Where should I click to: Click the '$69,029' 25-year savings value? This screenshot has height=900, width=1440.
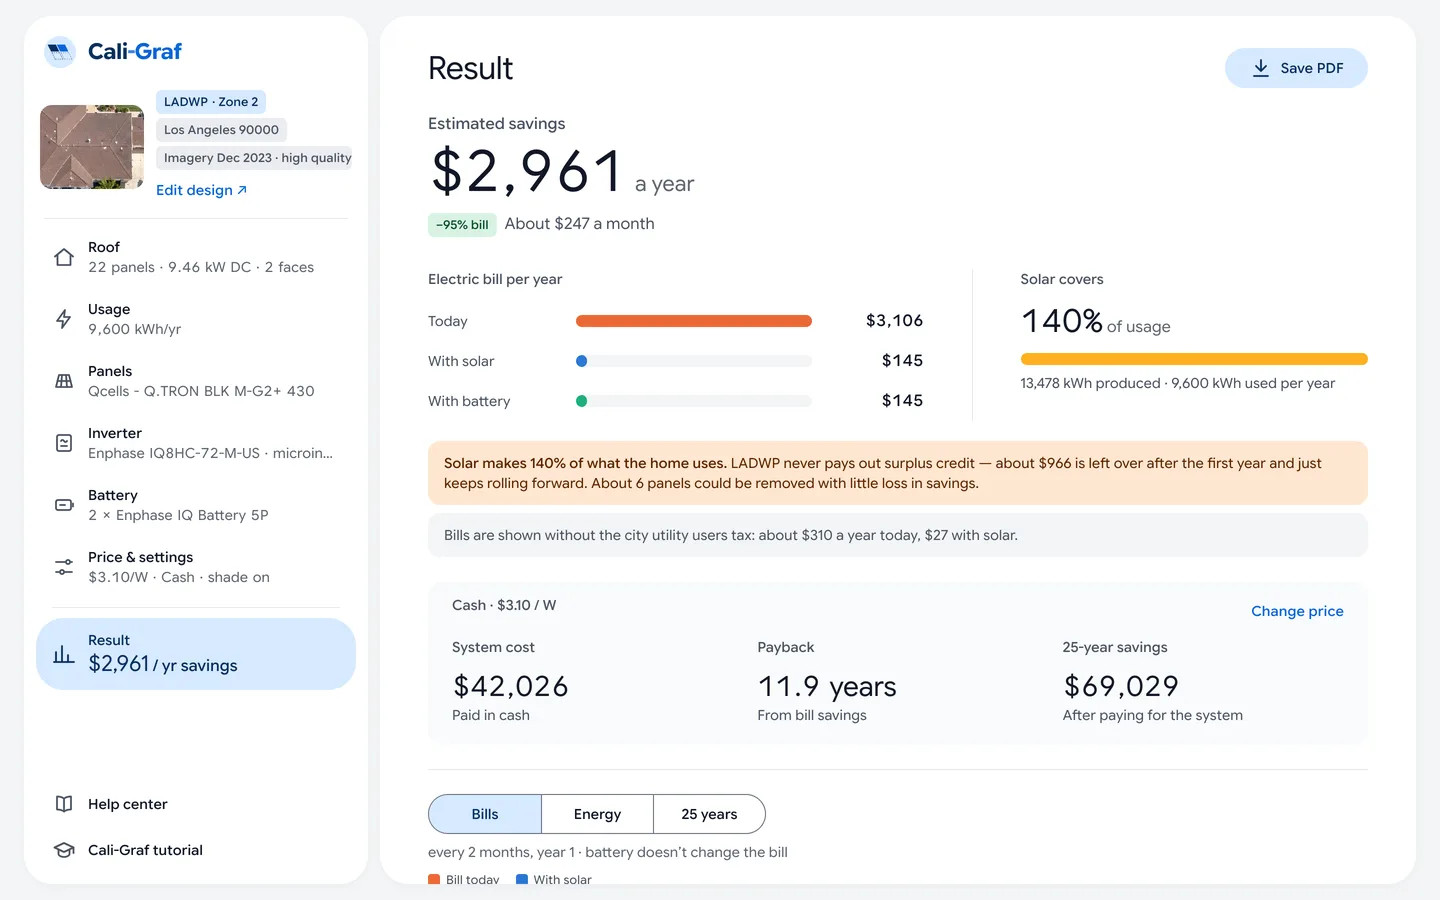tap(1121, 686)
